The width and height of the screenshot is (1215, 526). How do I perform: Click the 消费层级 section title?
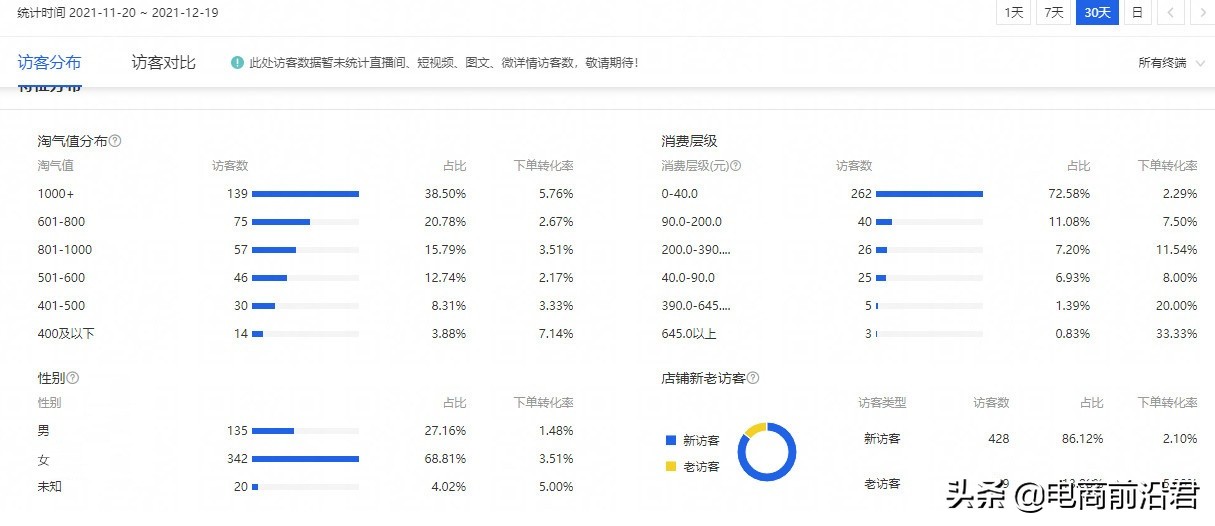click(689, 141)
